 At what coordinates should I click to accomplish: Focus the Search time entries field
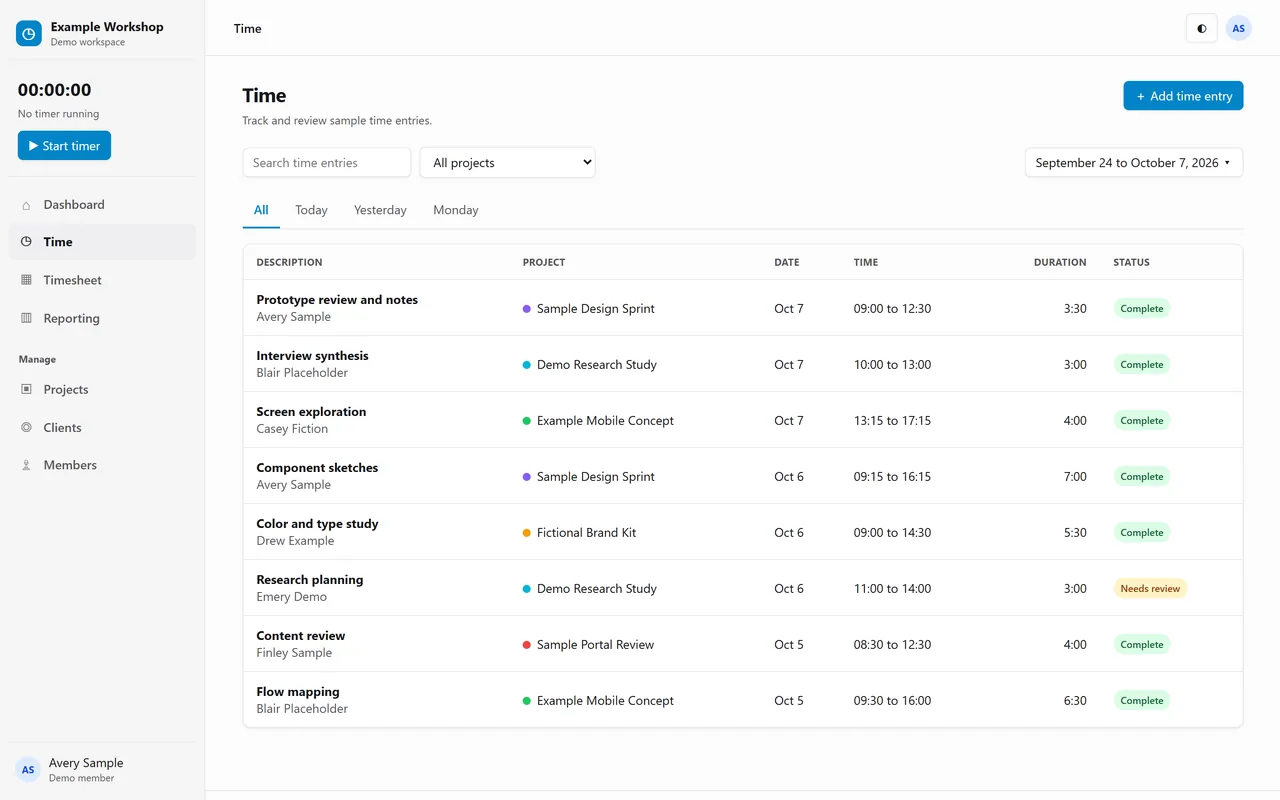[x=327, y=163]
